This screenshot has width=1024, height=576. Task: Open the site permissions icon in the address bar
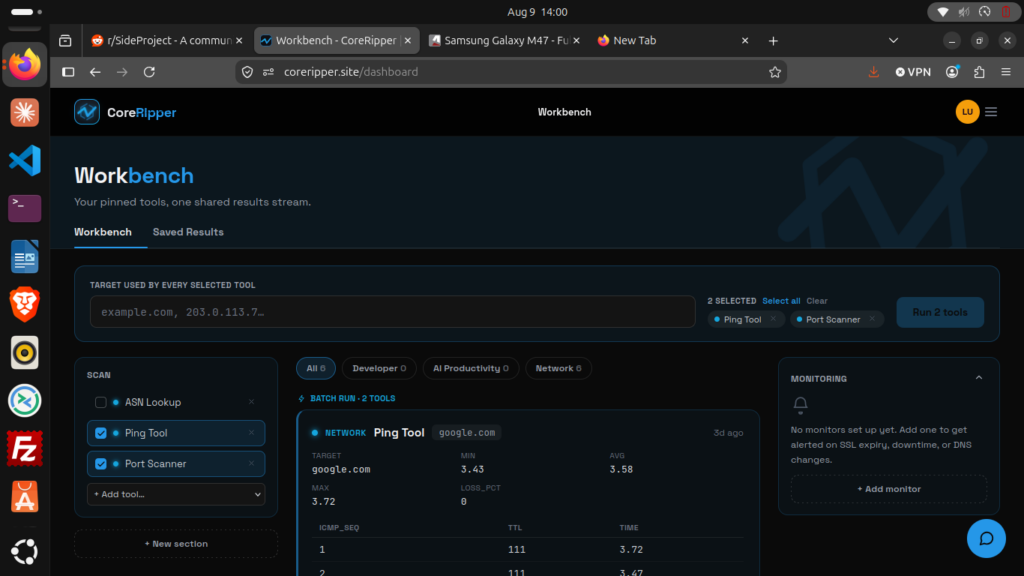pos(268,72)
